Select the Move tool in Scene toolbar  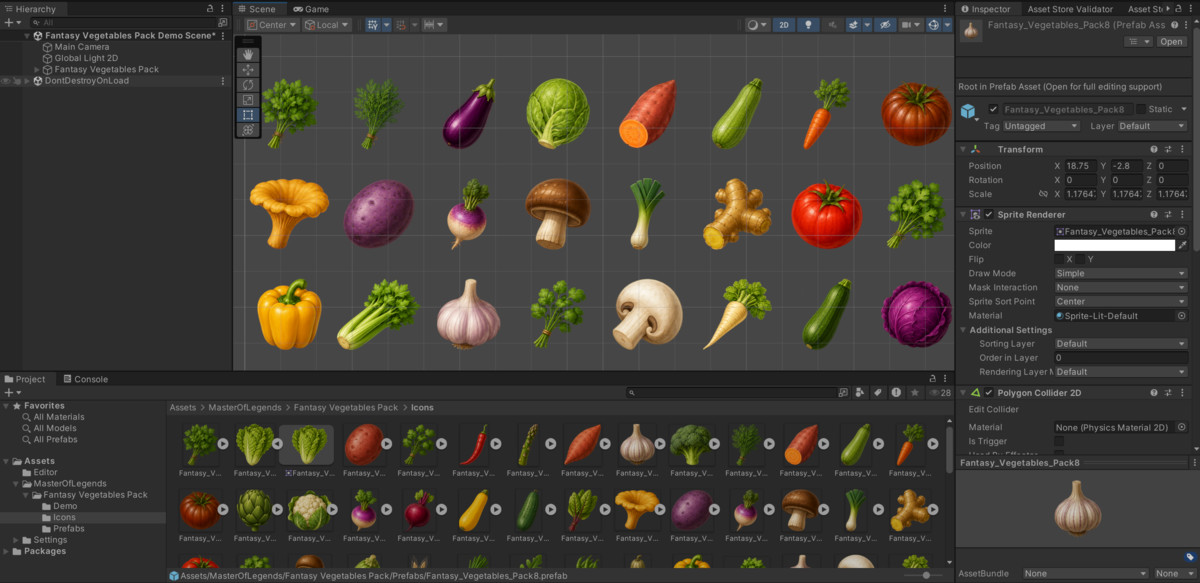248,70
